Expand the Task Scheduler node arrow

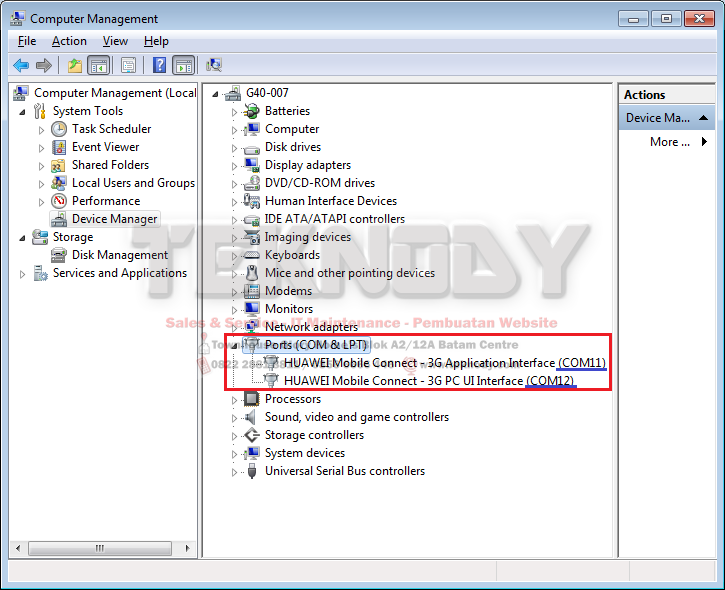pos(41,130)
